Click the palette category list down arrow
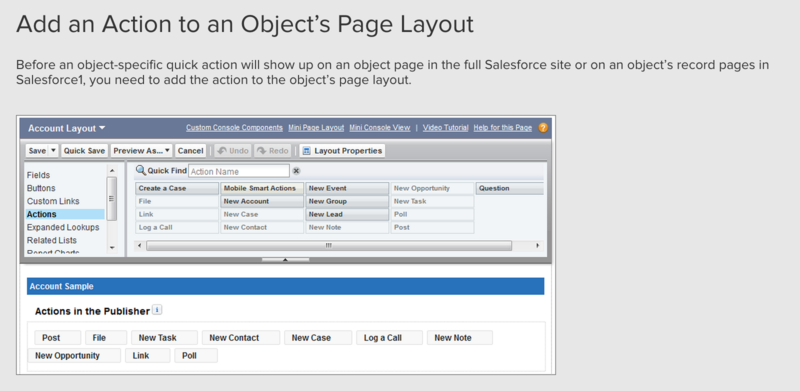800x391 pixels. (x=112, y=248)
